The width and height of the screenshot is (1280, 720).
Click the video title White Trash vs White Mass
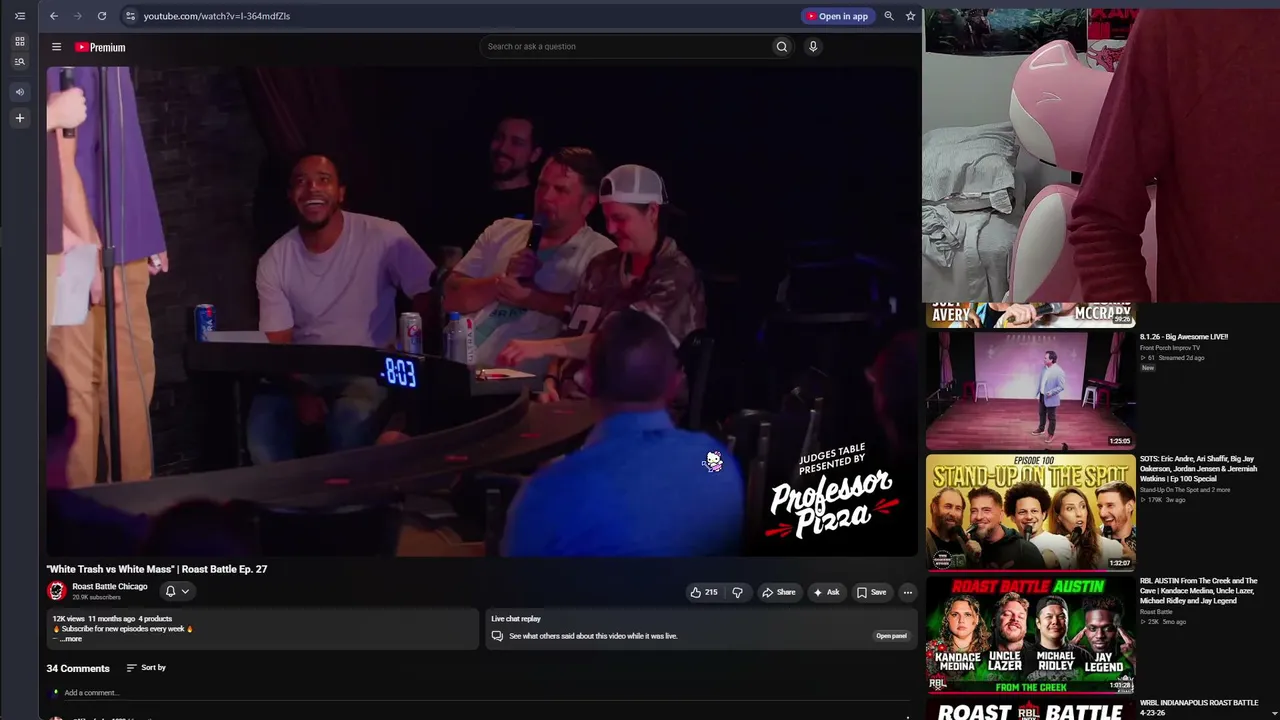(157, 569)
